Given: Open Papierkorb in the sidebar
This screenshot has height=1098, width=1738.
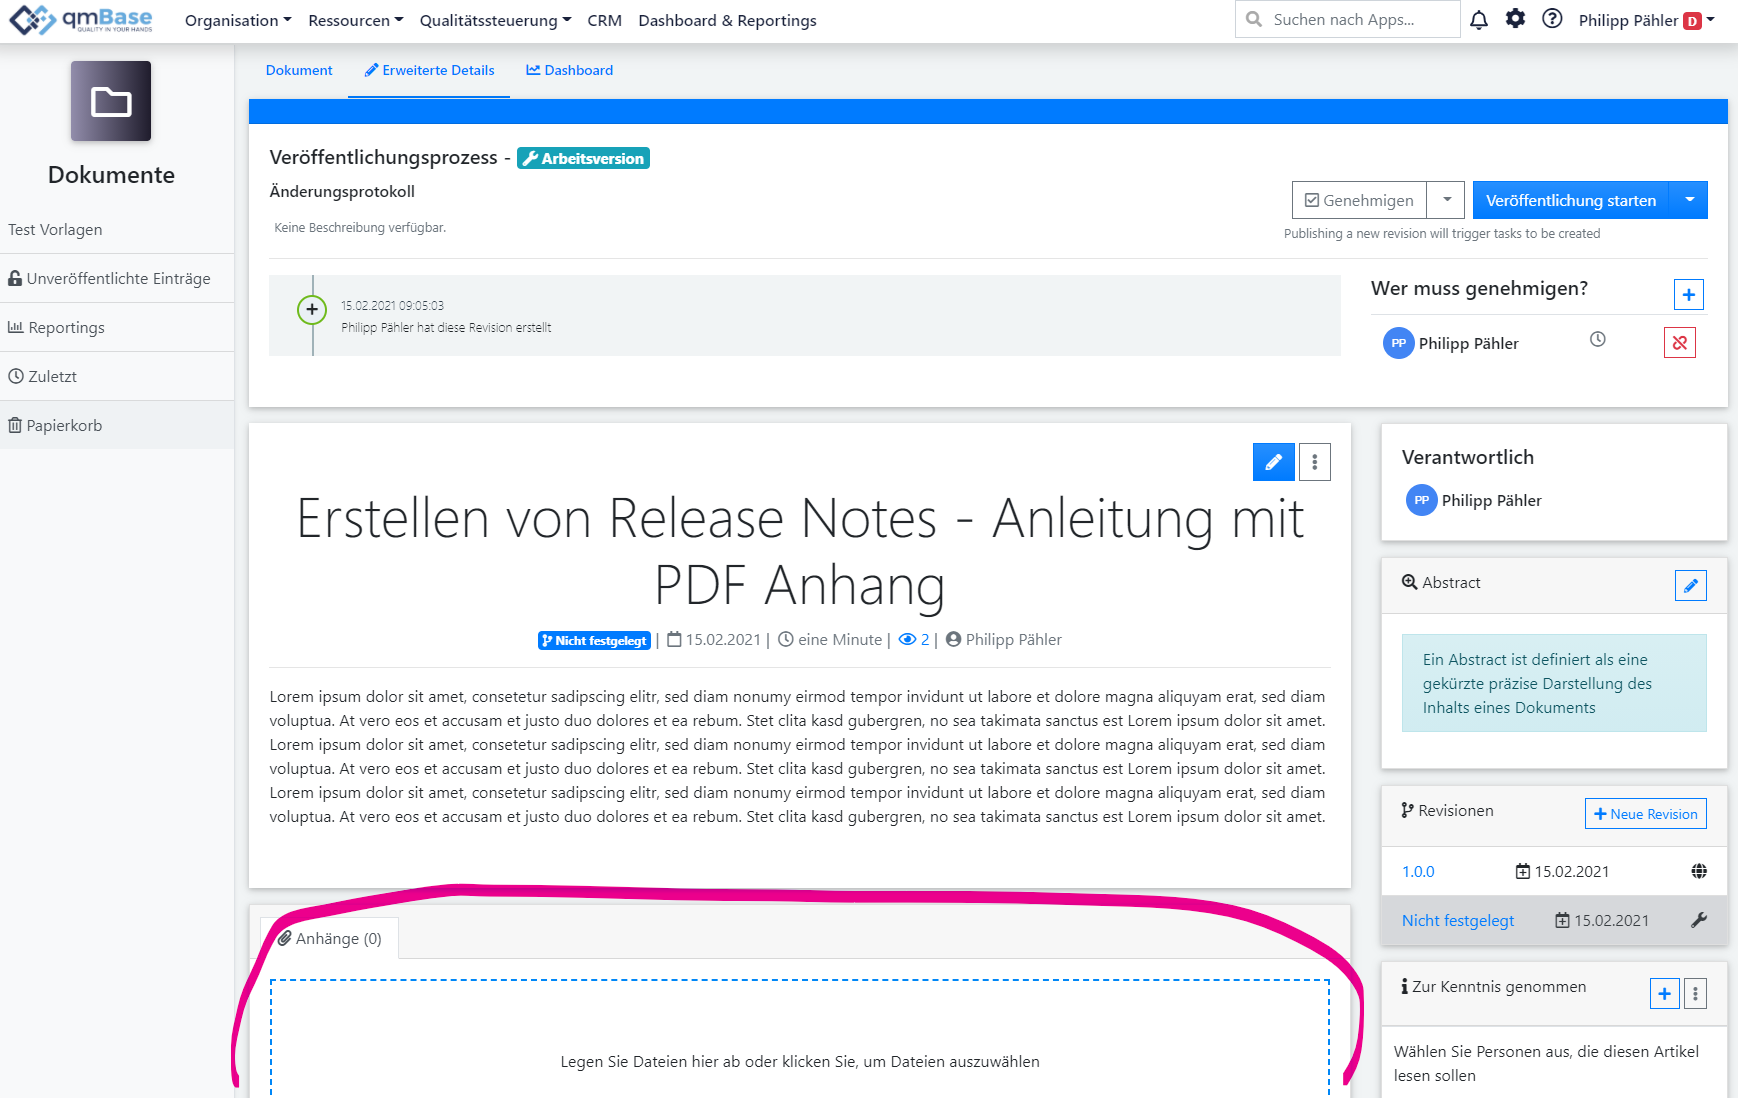Looking at the screenshot, I should click(x=117, y=425).
